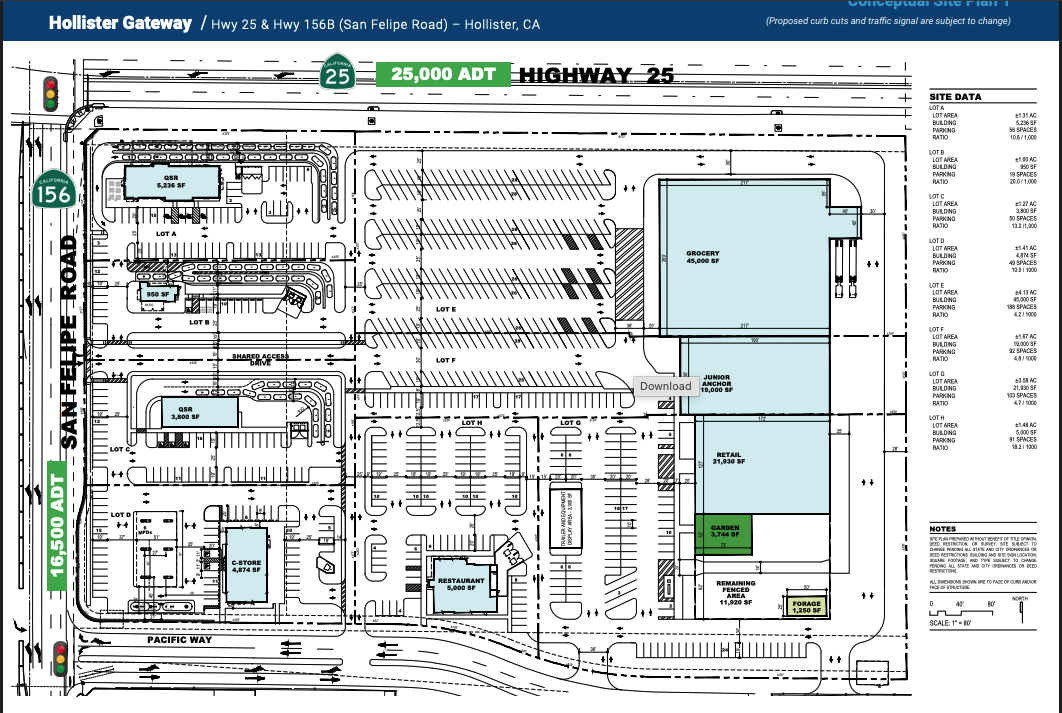
Task: Click the SITE DATA heading
Action: click(955, 97)
